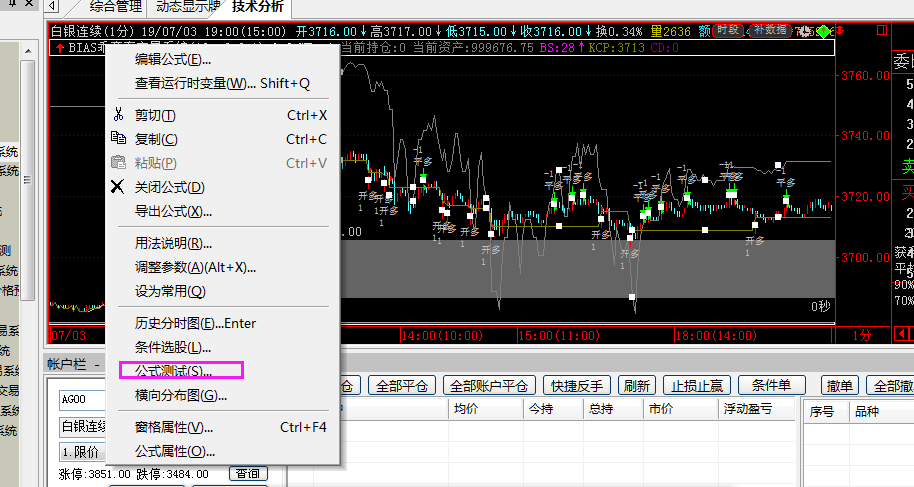The image size is (914, 487).
Task: Open the 1.限价 order type dropdown
Action: click(x=82, y=452)
